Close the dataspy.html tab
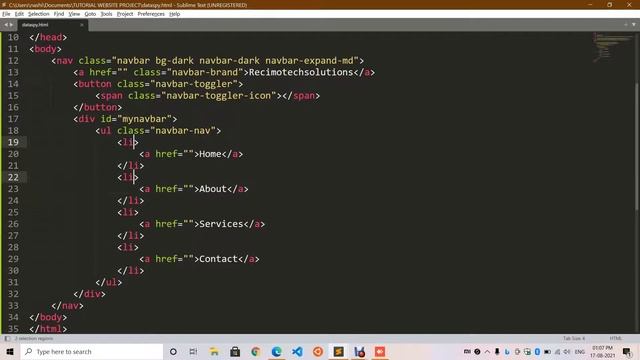The image size is (640, 360). coord(82,25)
